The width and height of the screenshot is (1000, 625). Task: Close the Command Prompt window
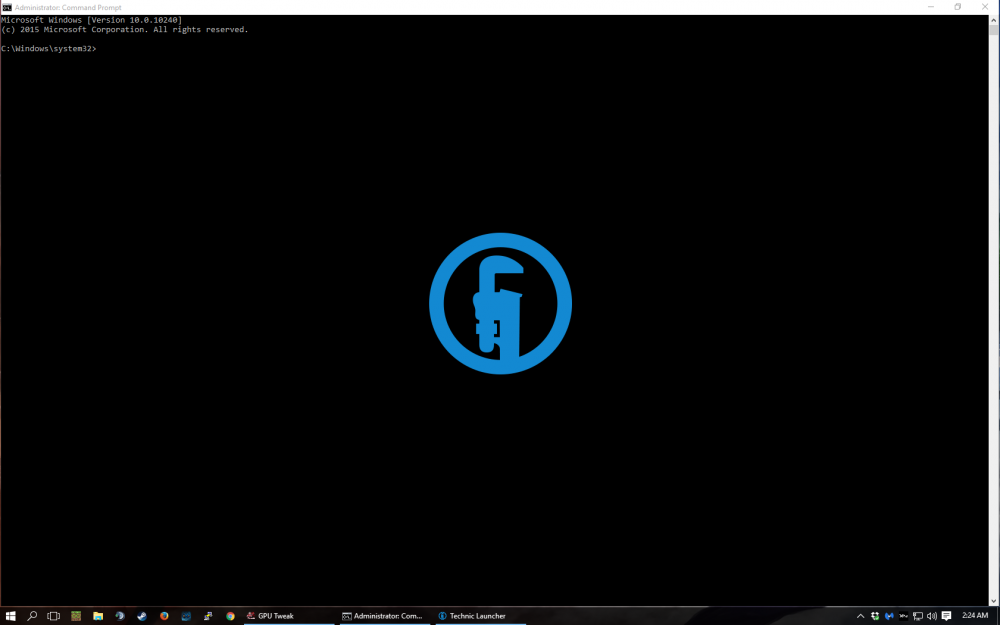[985, 7]
